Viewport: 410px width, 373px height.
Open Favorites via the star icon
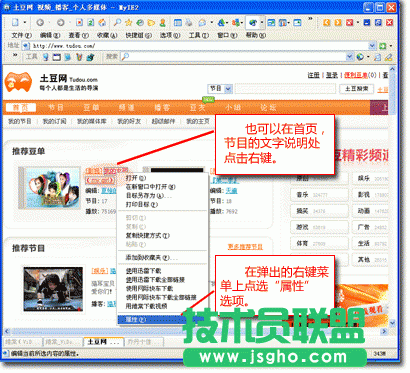129,23
